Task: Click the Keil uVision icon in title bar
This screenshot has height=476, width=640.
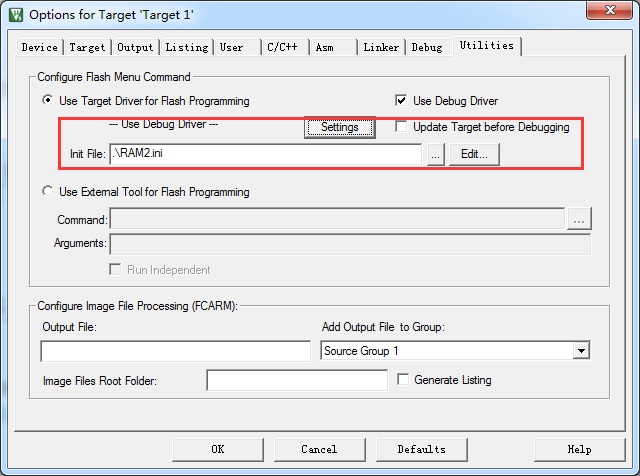Action: 16,15
